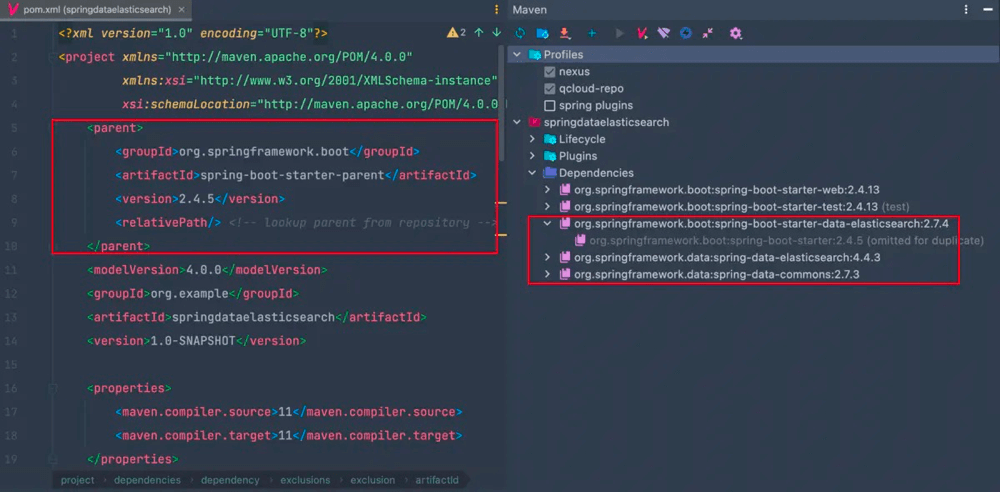Image resolution: width=1000 pixels, height=492 pixels.
Task: Click Plugins folder icon
Action: point(550,156)
